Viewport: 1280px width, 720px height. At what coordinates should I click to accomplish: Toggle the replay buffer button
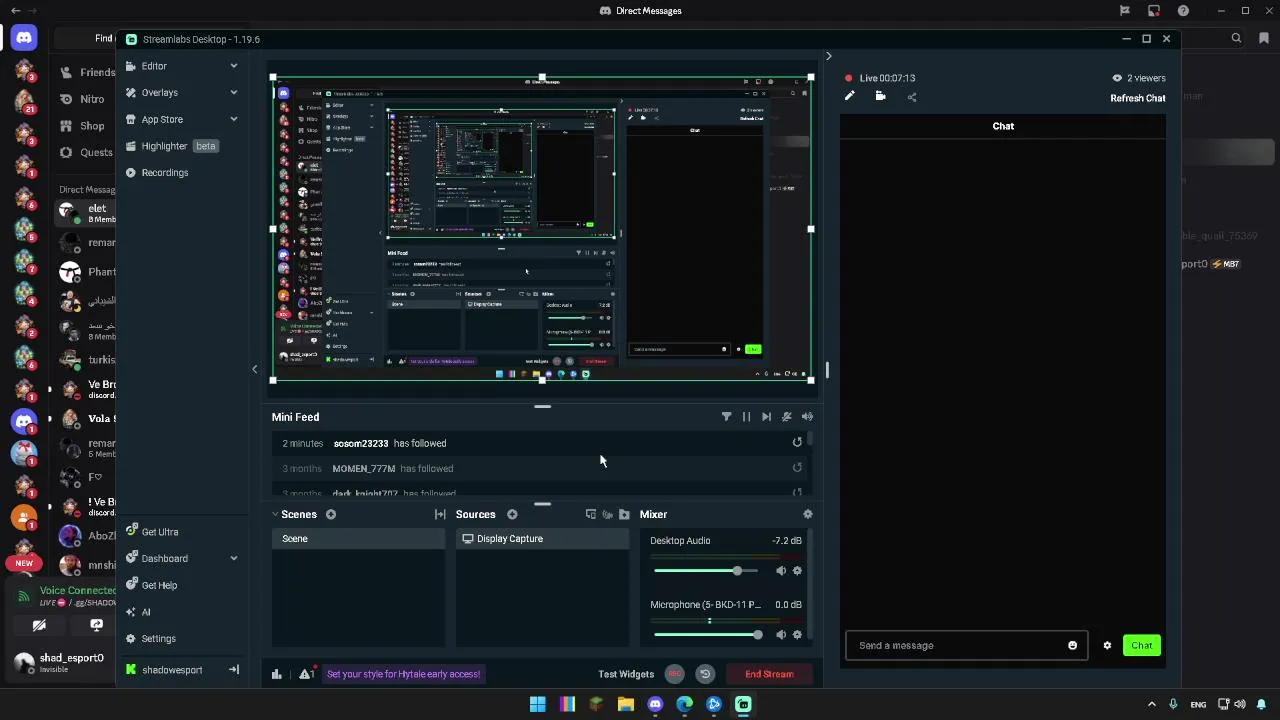click(x=705, y=674)
